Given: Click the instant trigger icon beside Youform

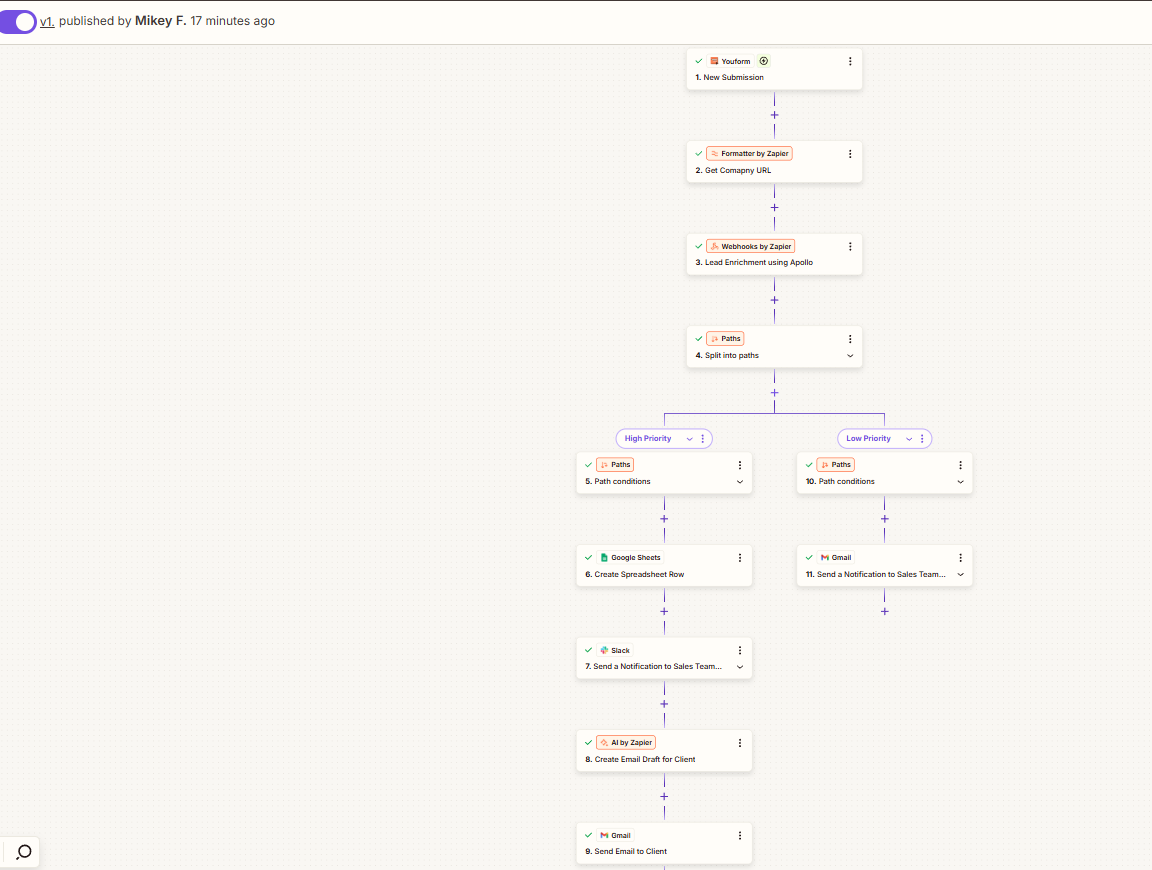Looking at the screenshot, I should (763, 61).
